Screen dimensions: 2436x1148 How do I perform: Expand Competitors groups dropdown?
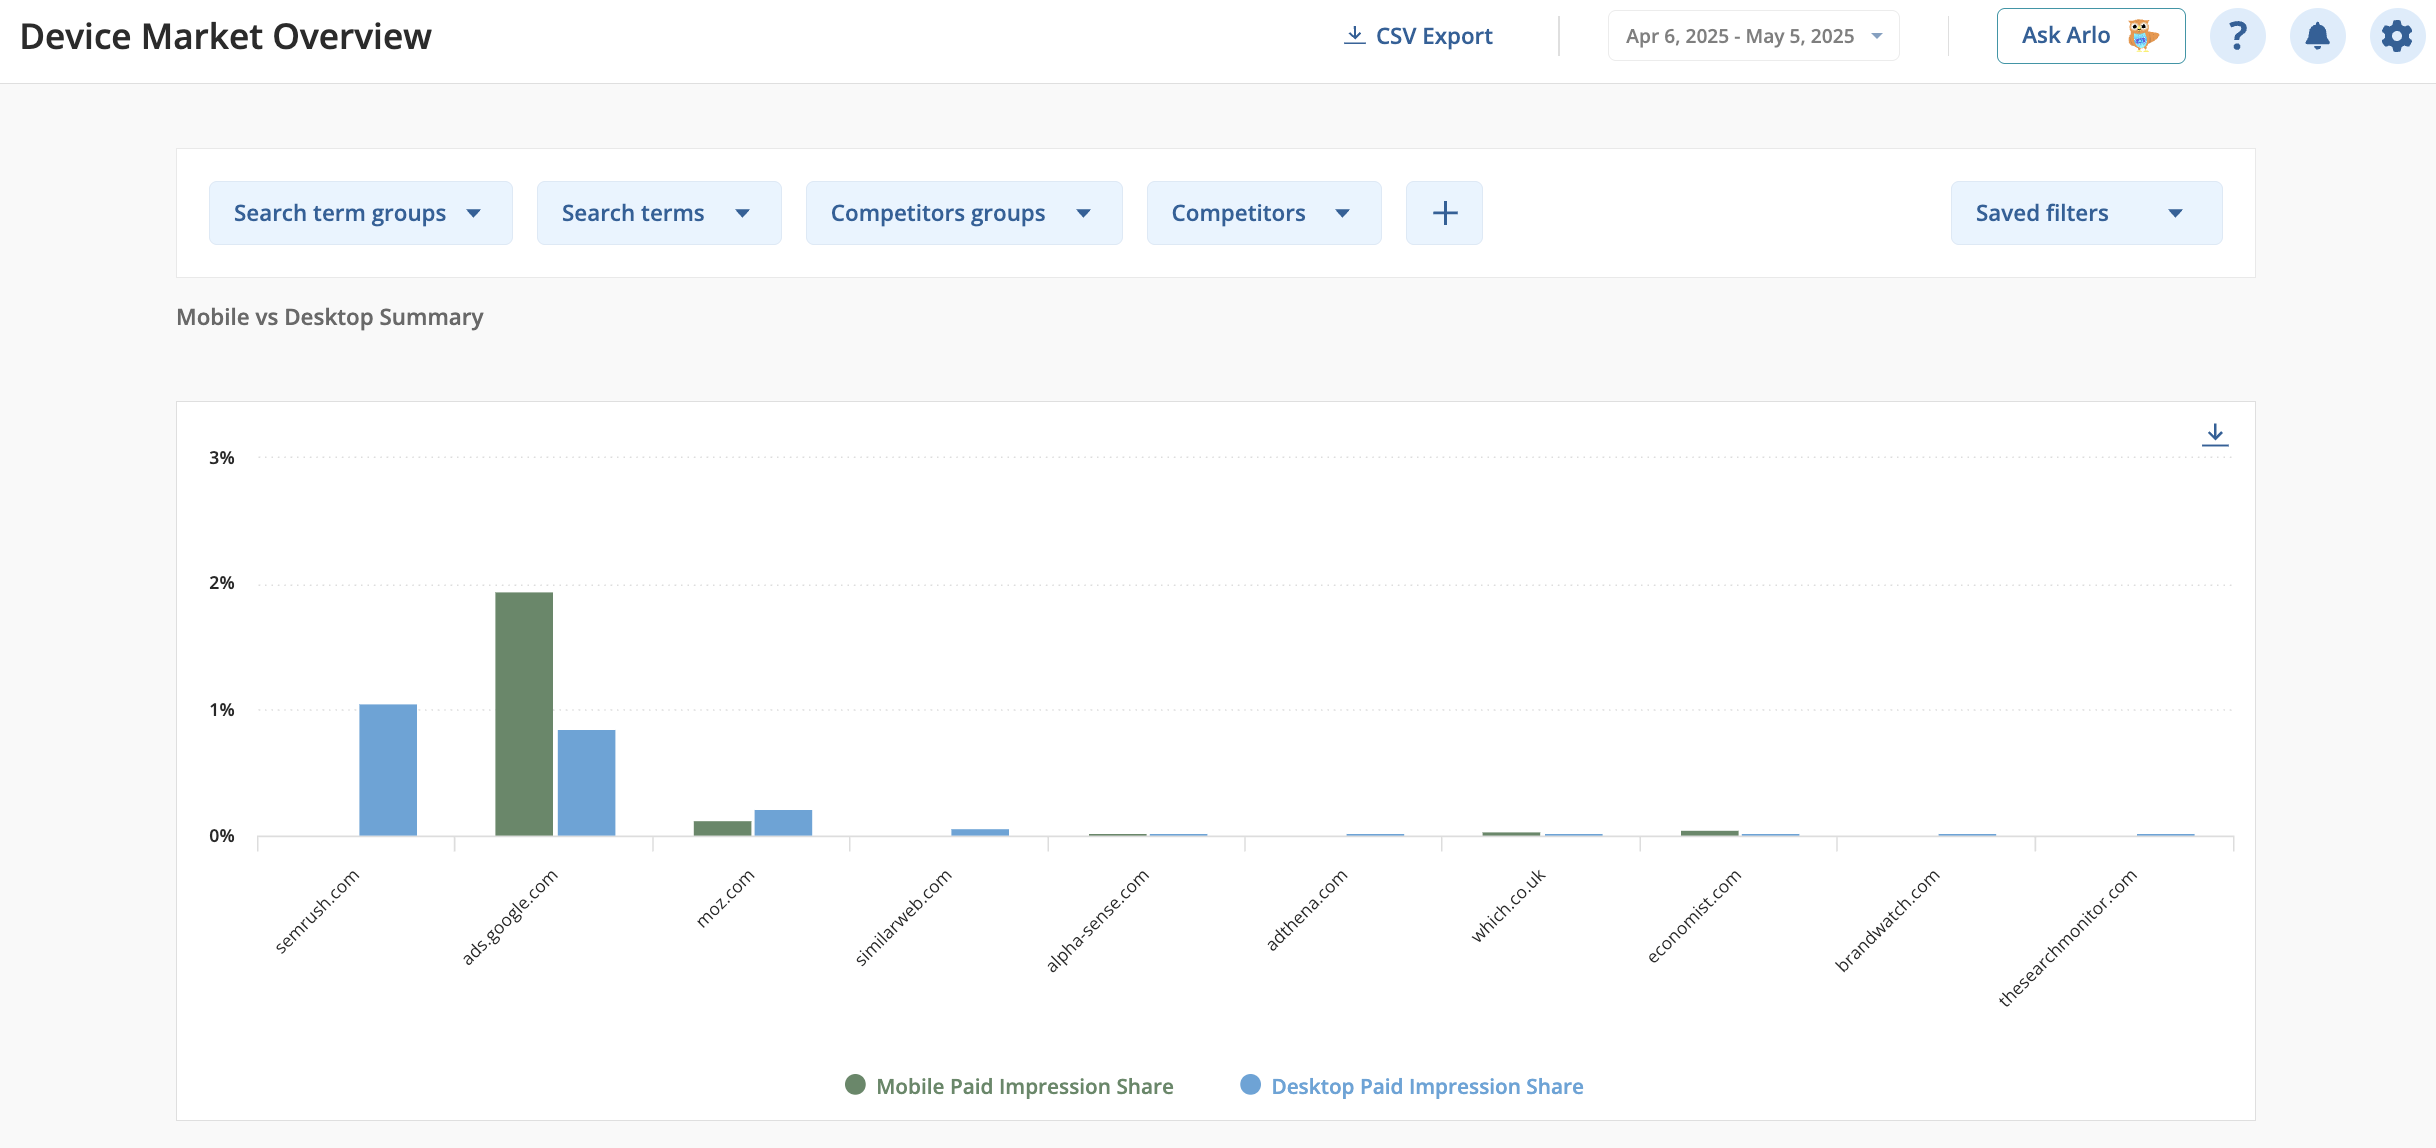964,213
